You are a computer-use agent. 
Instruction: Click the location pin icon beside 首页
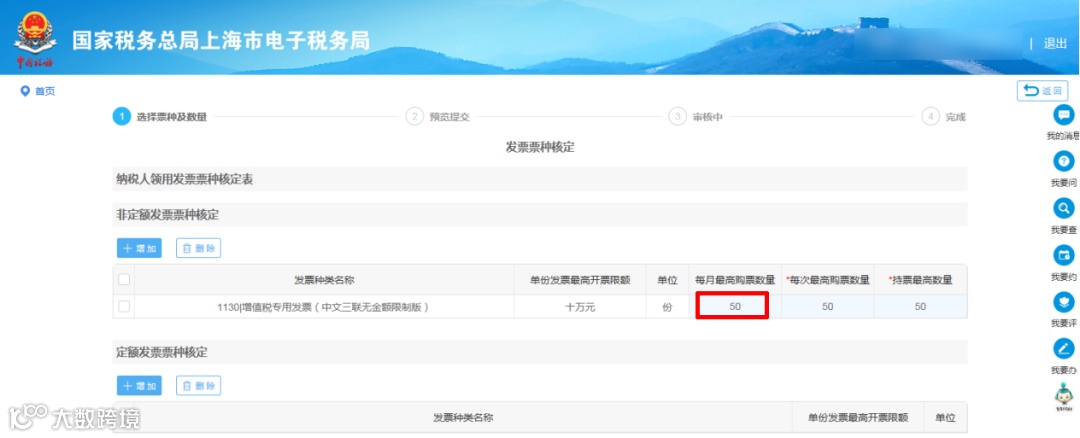[x=25, y=91]
